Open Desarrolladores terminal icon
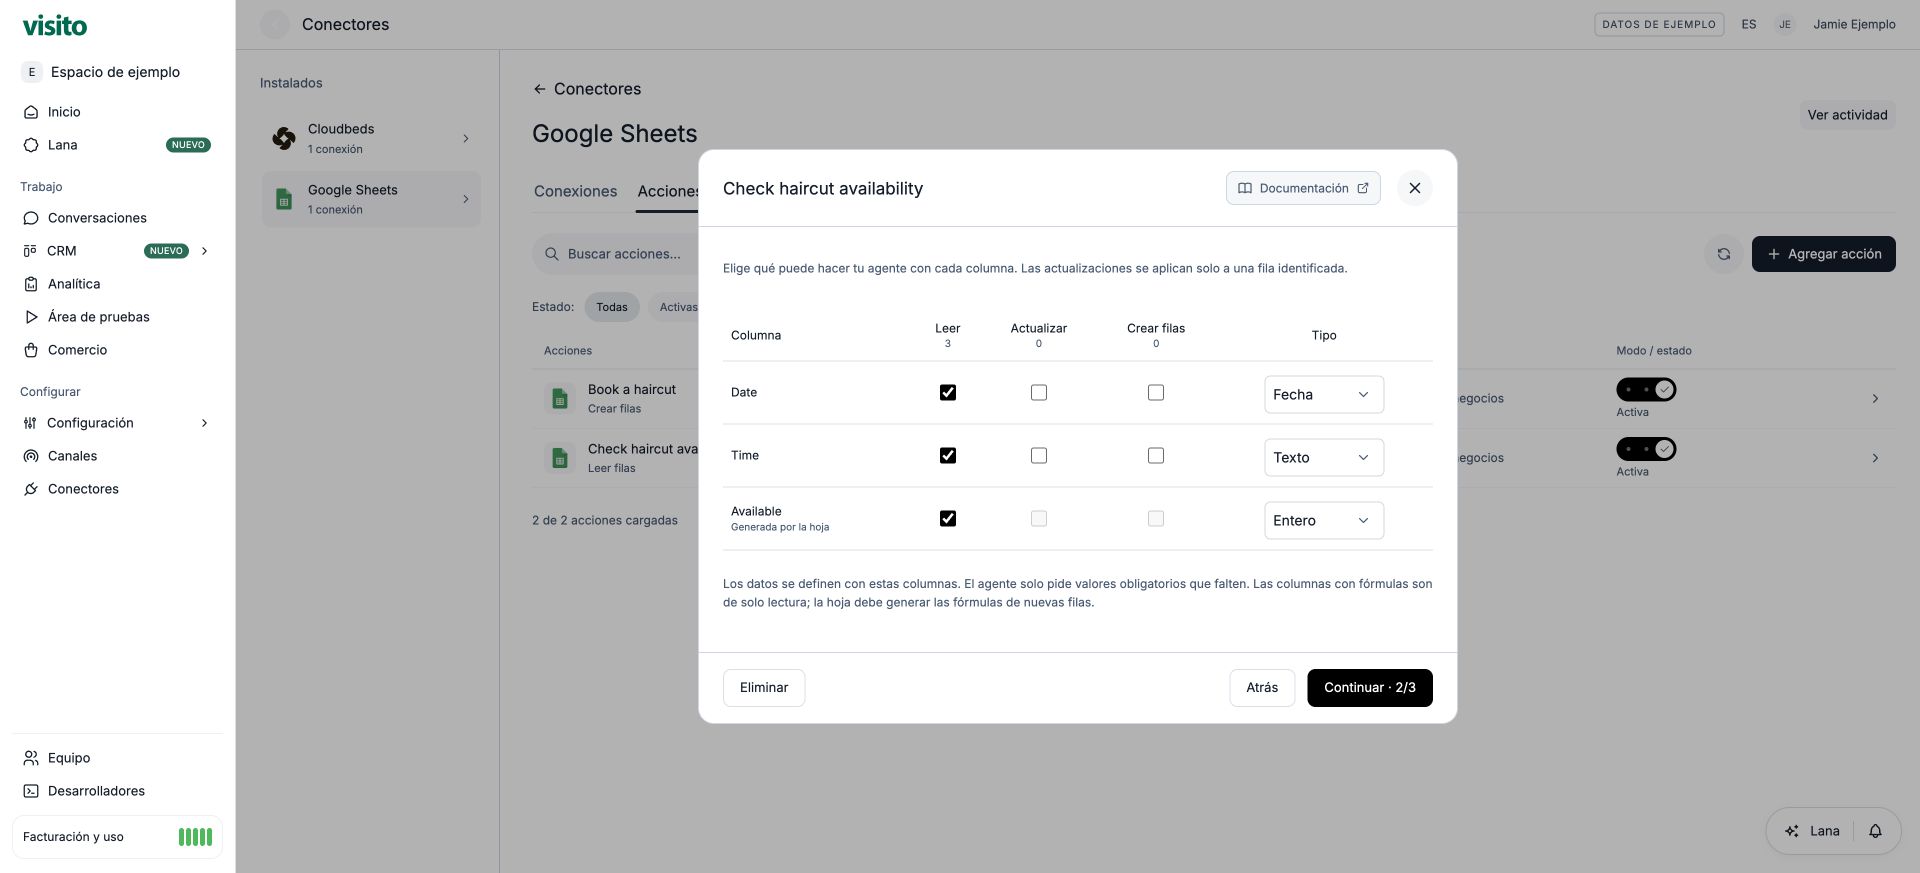The width and height of the screenshot is (1920, 873). pos(31,791)
